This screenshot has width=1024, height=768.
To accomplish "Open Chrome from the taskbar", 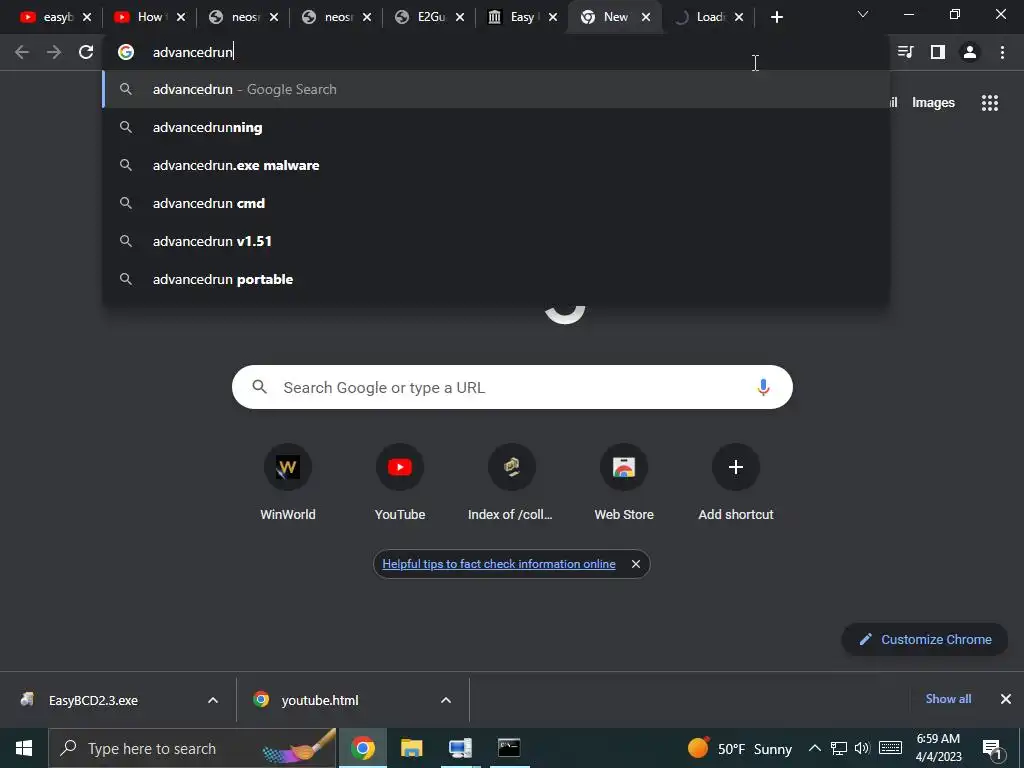I will (362, 748).
